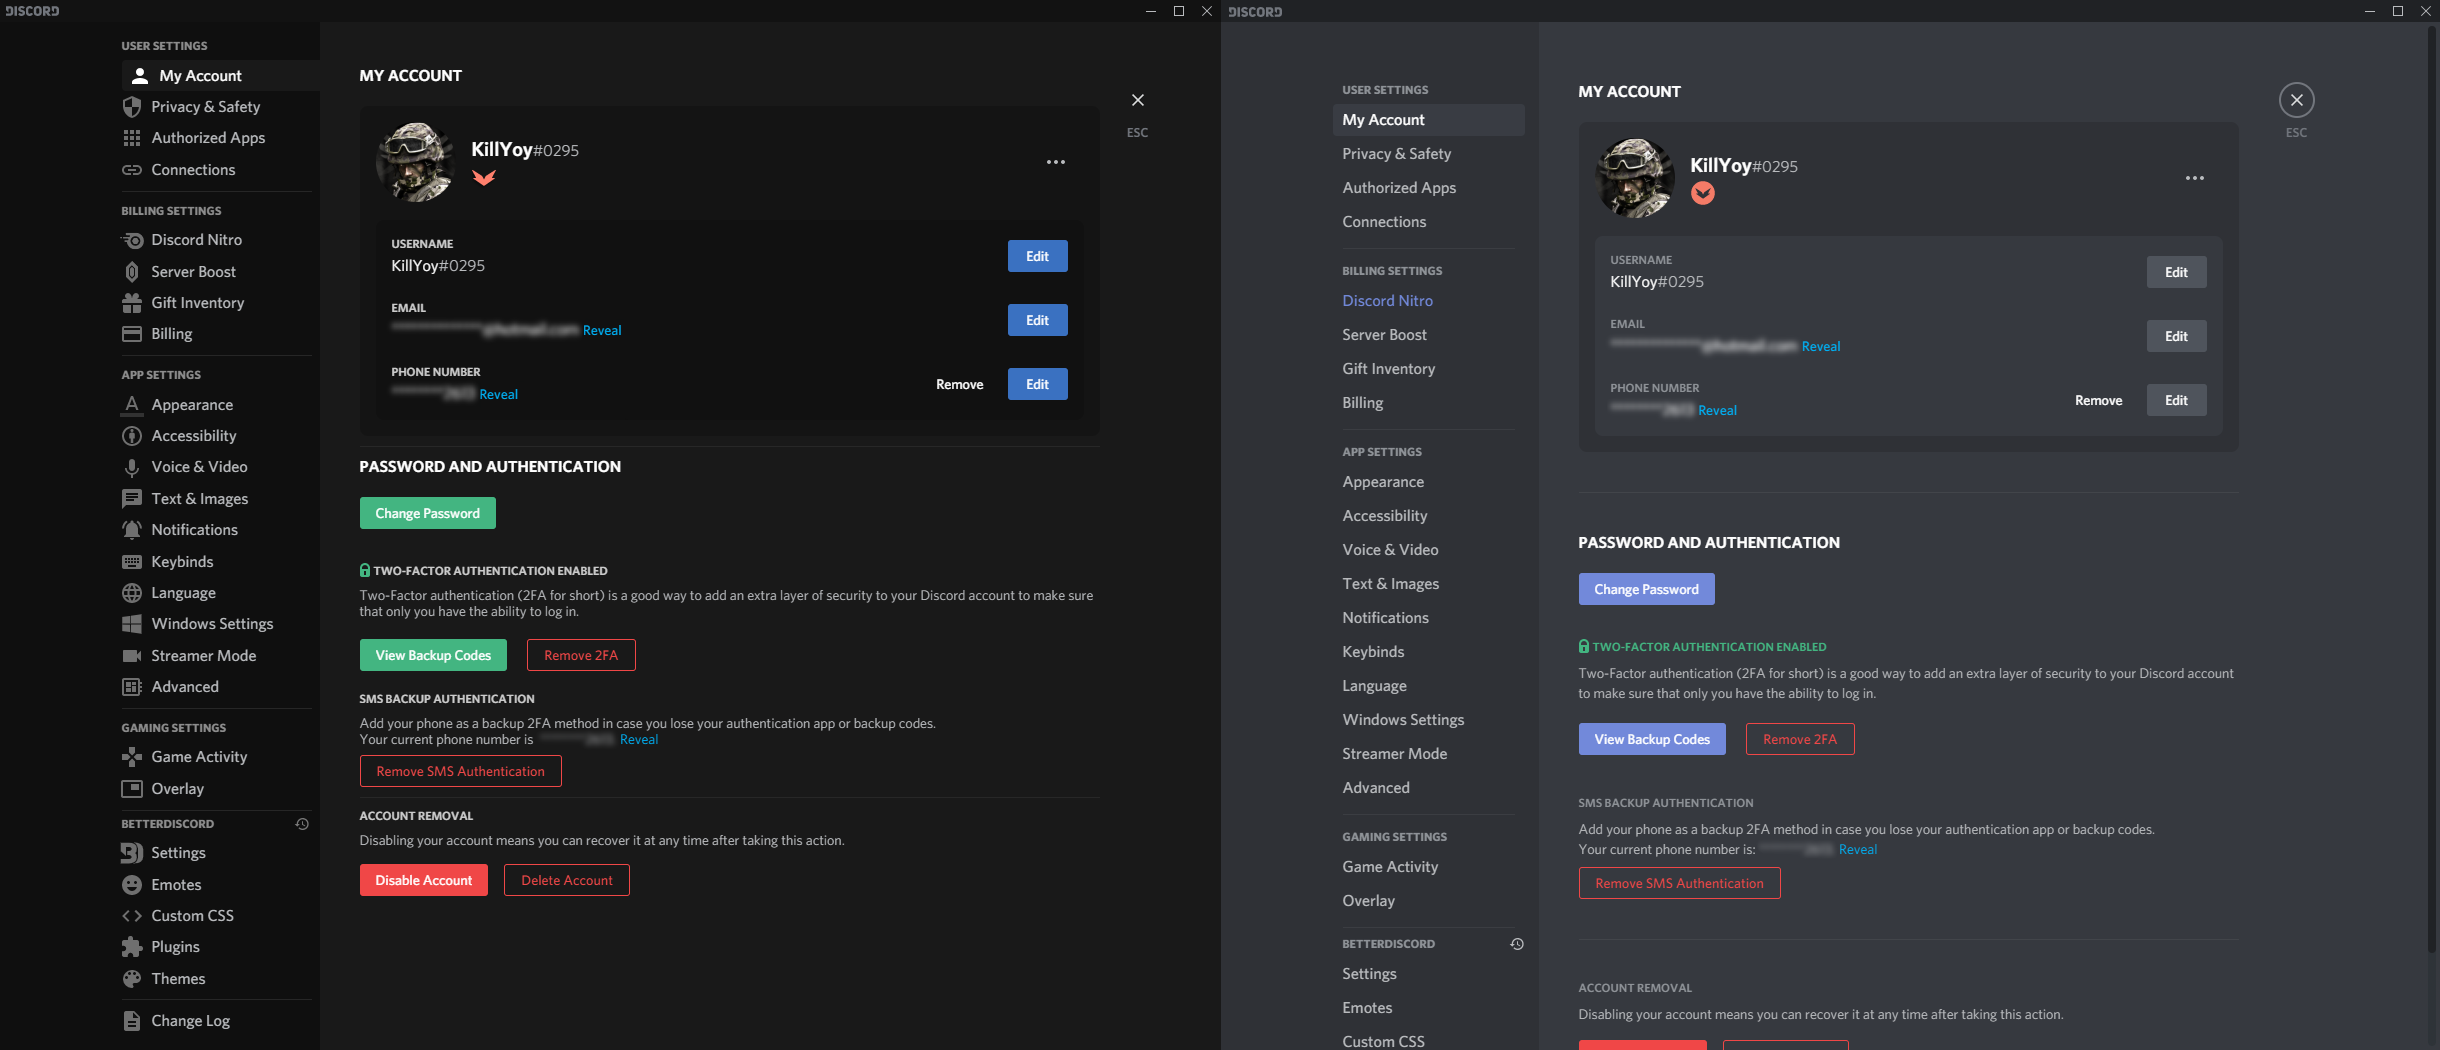
Task: Edit email in left window
Action: click(x=1037, y=320)
